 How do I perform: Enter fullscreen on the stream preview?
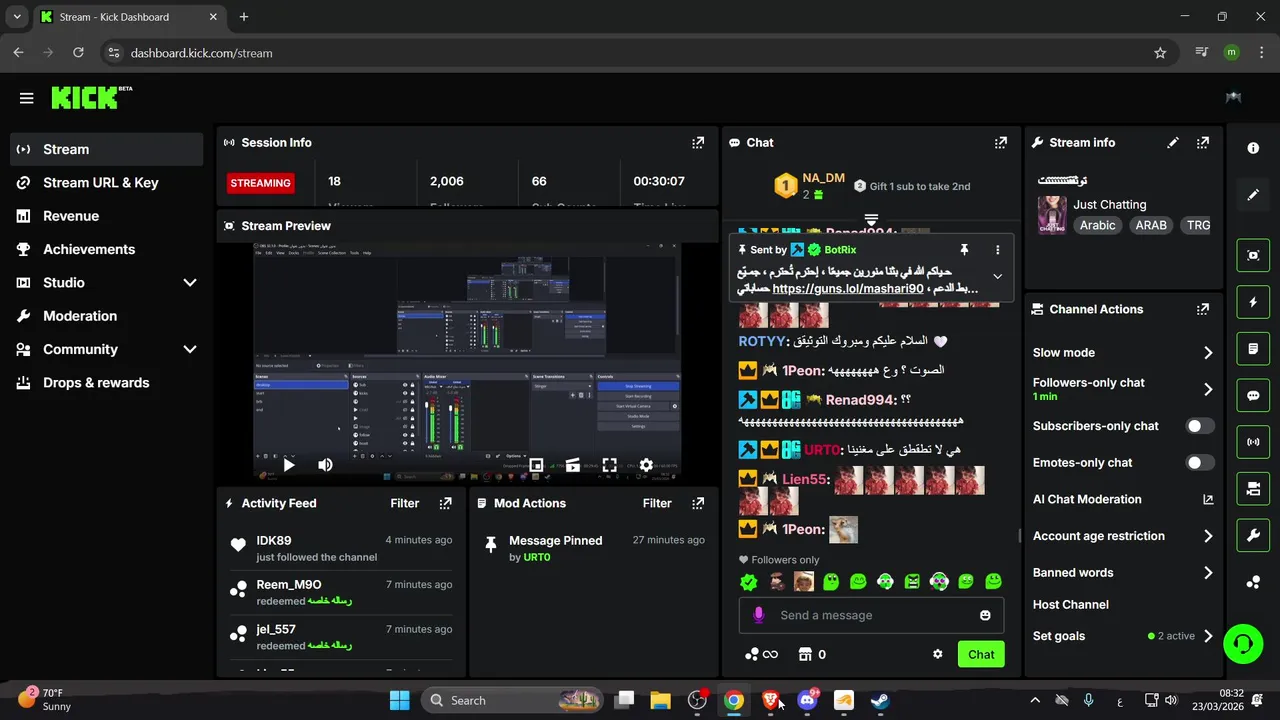tap(609, 465)
